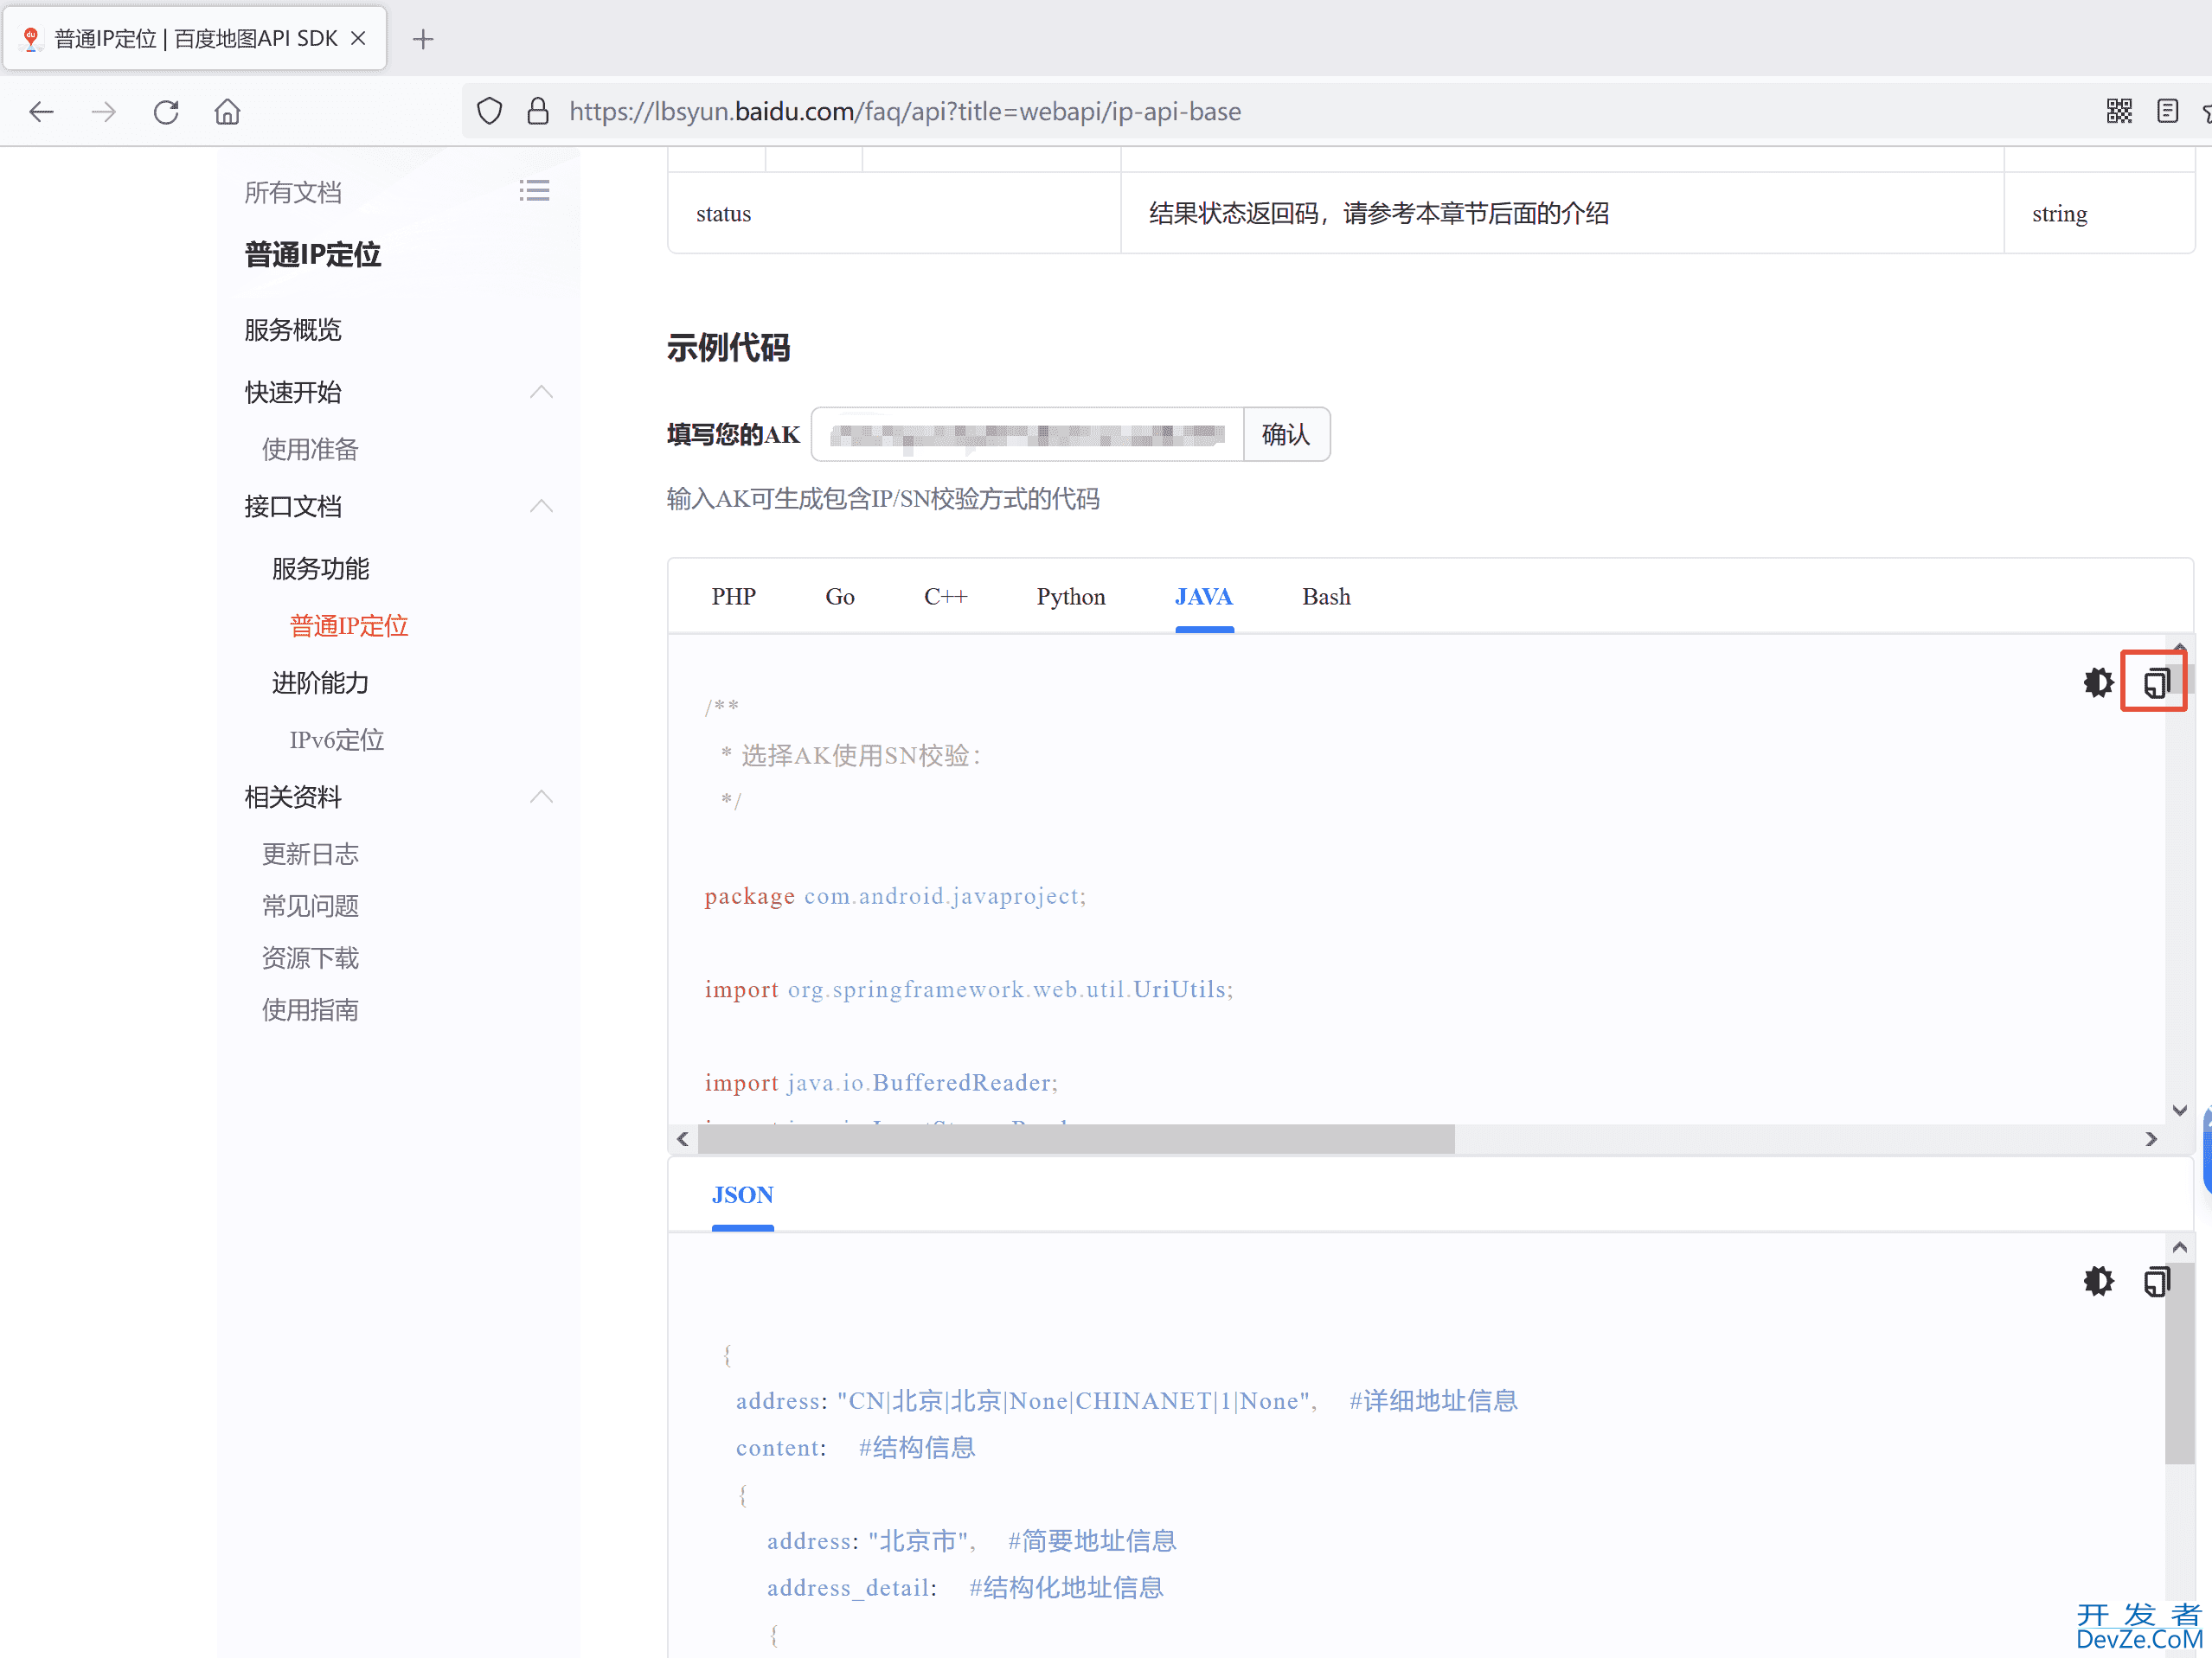The image size is (2212, 1658).
Task: Open the QR code icon in address bar
Action: point(2119,111)
